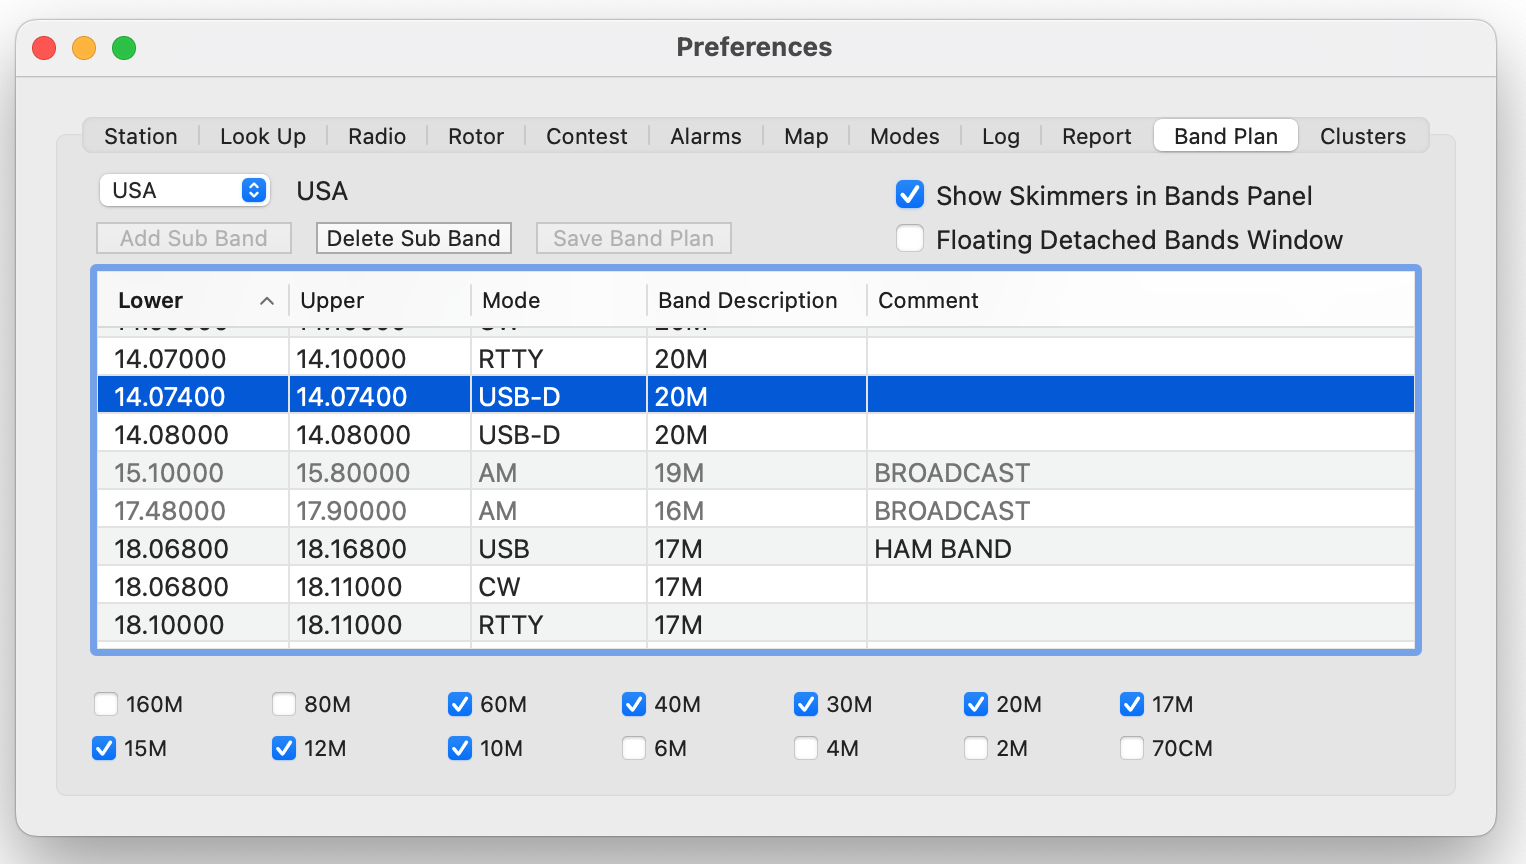Enable the 160M band checkbox

tap(106, 704)
